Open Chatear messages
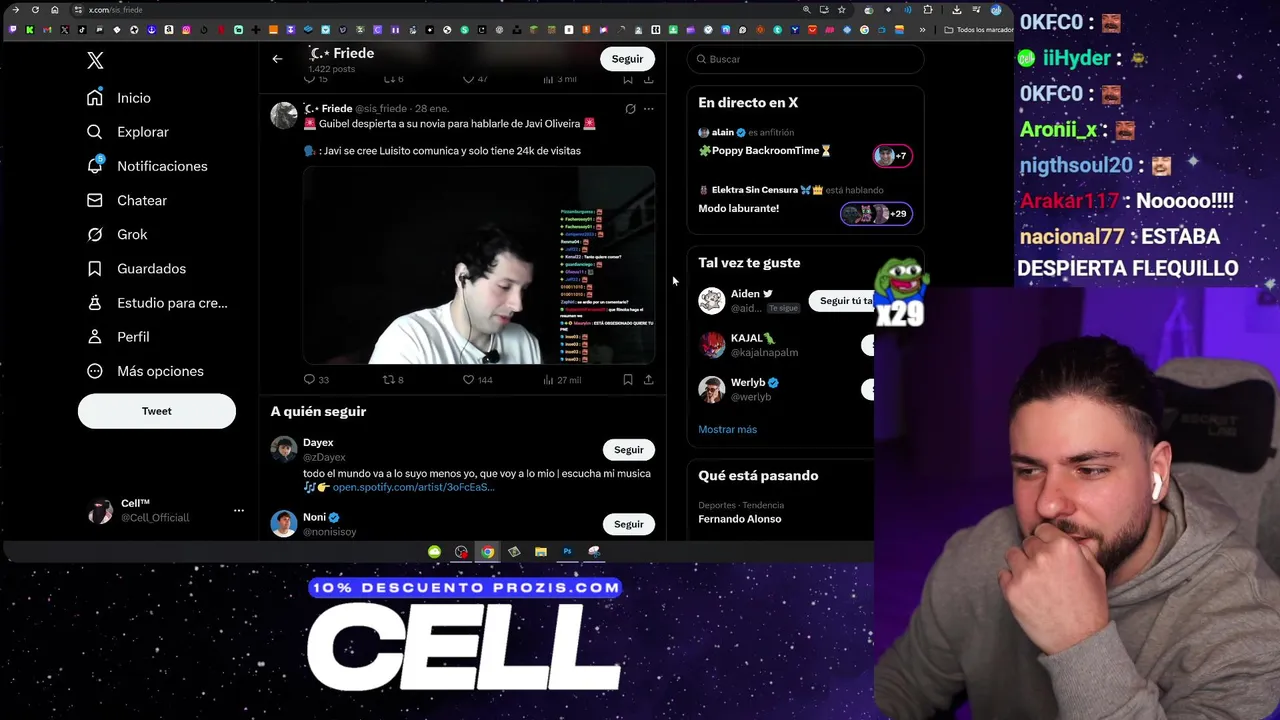The height and width of the screenshot is (720, 1280). [x=126, y=200]
